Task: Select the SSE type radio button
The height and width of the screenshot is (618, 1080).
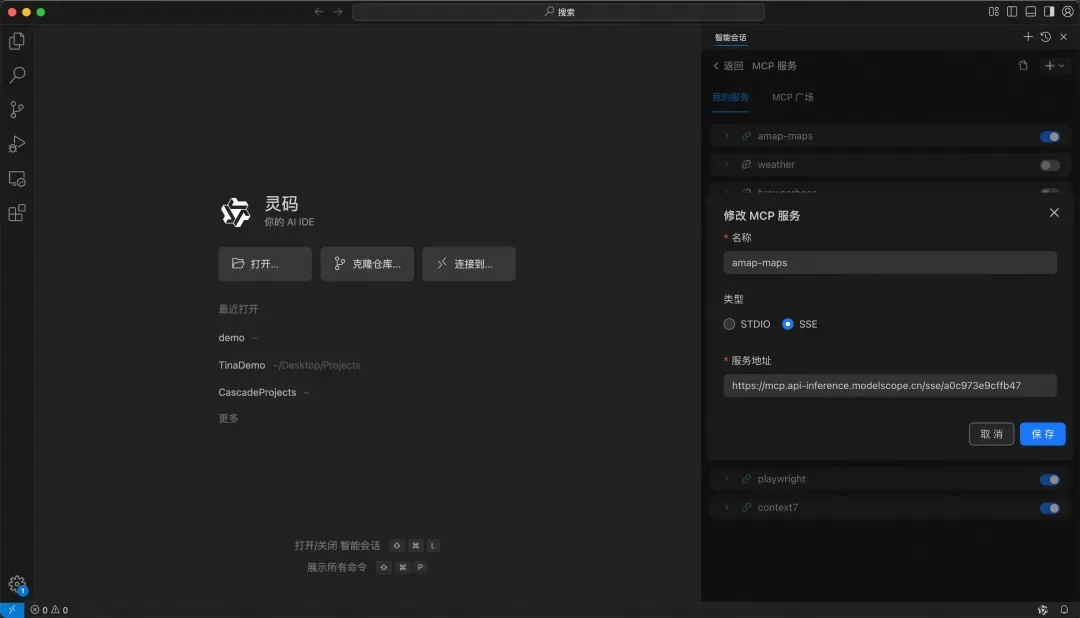Action: [787, 324]
